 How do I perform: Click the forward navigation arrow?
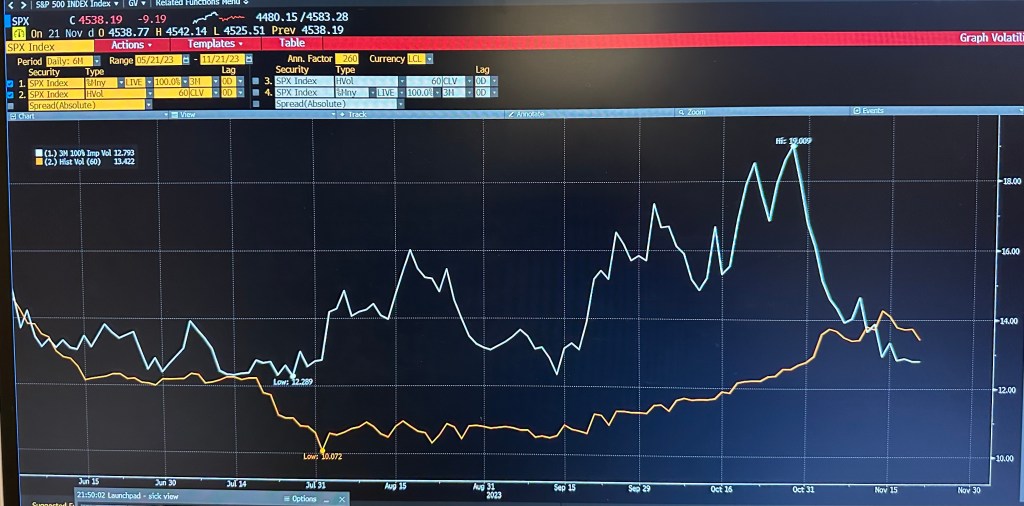pyautogui.click(x=22, y=4)
